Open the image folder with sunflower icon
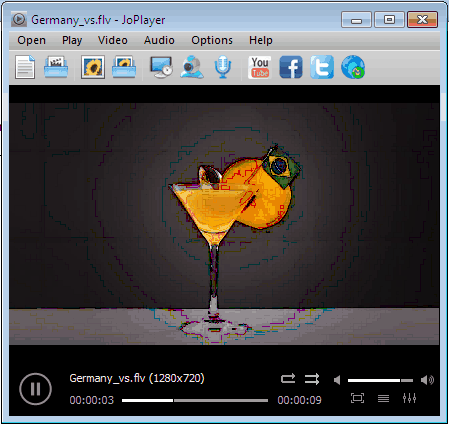Image resolution: width=449 pixels, height=425 pixels. click(x=124, y=67)
